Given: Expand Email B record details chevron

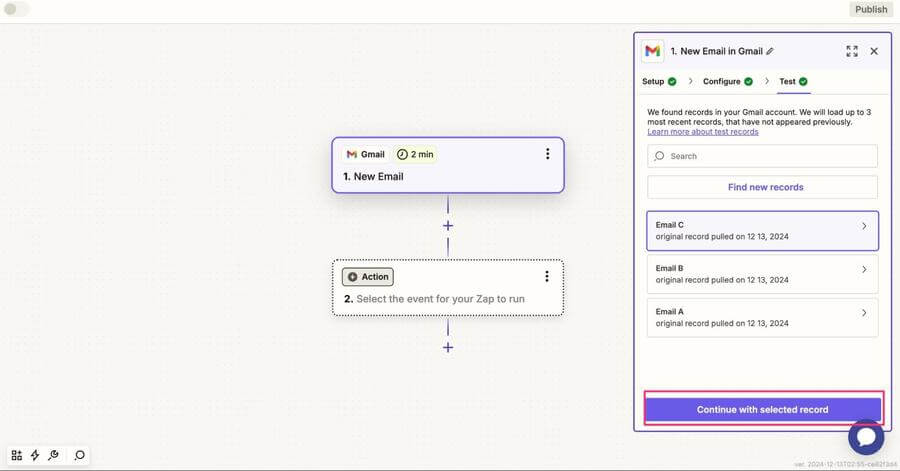Looking at the screenshot, I should pyautogui.click(x=864, y=270).
